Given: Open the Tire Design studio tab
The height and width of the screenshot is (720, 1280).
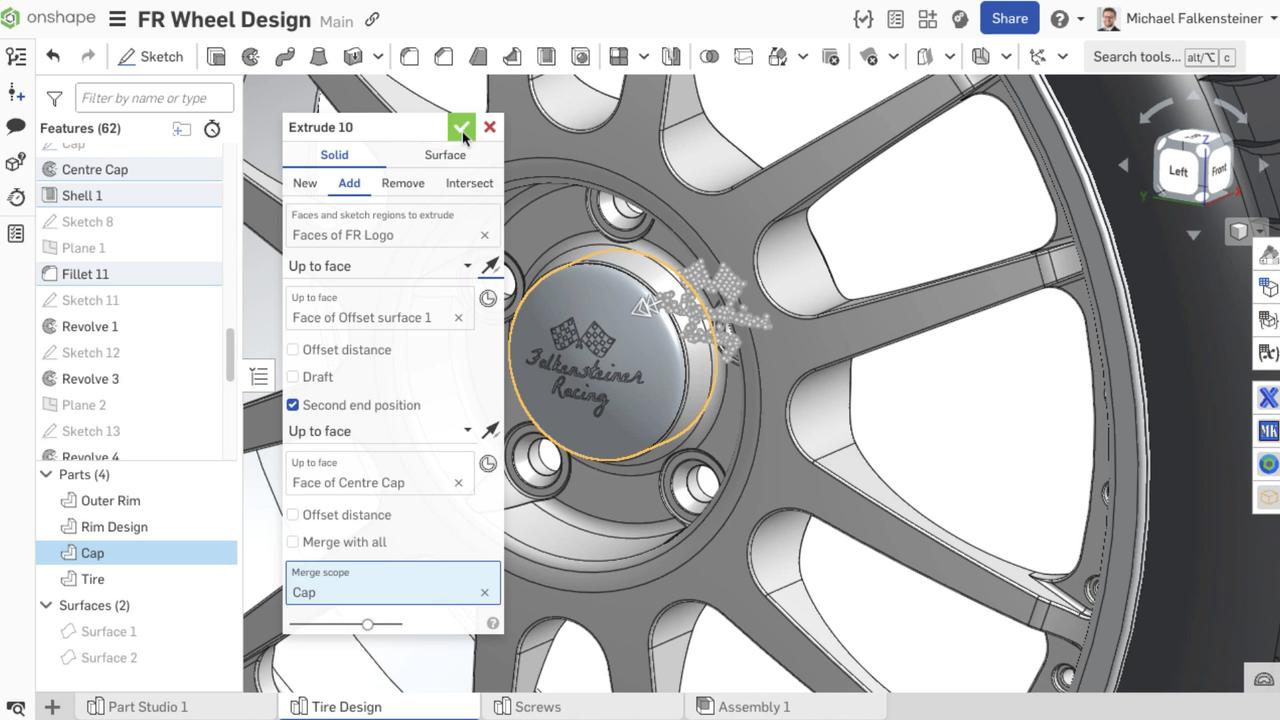Looking at the screenshot, I should [346, 707].
